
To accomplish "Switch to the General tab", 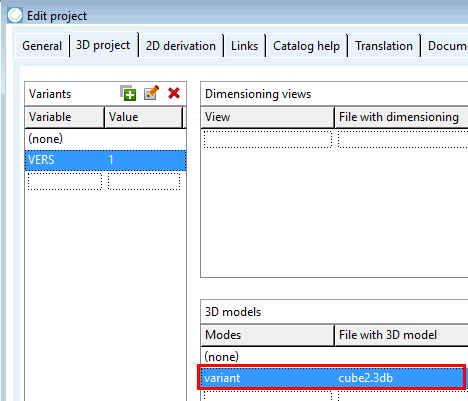I will [42, 46].
